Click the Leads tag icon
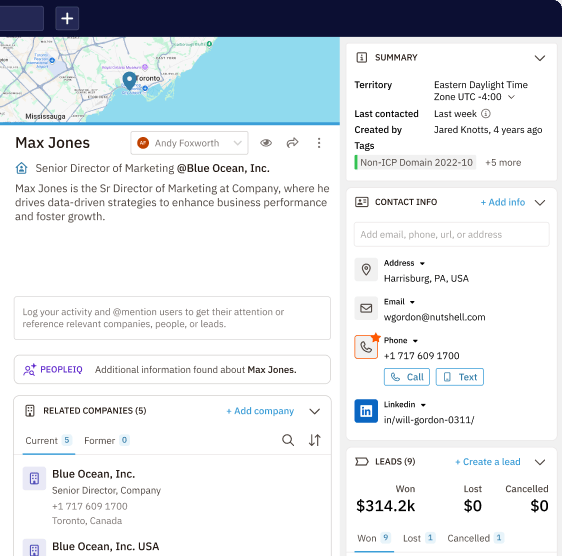The height and width of the screenshot is (556, 562). click(x=362, y=461)
